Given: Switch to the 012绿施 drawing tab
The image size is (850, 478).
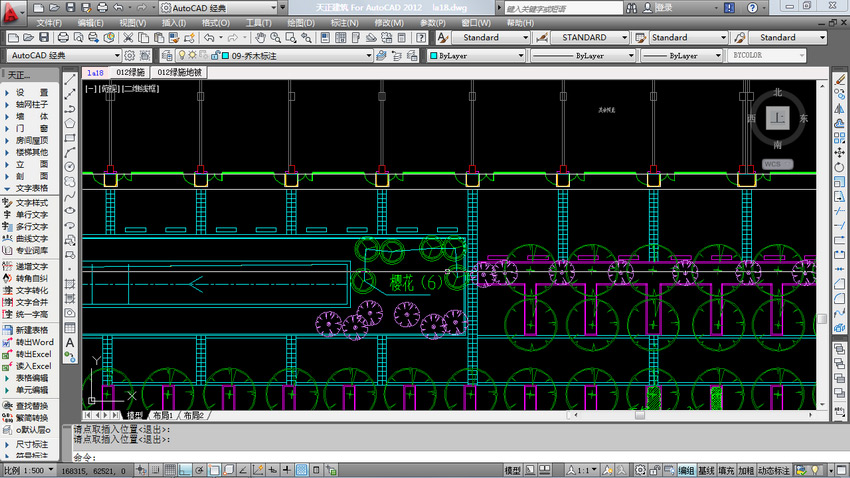Looking at the screenshot, I should [130, 72].
